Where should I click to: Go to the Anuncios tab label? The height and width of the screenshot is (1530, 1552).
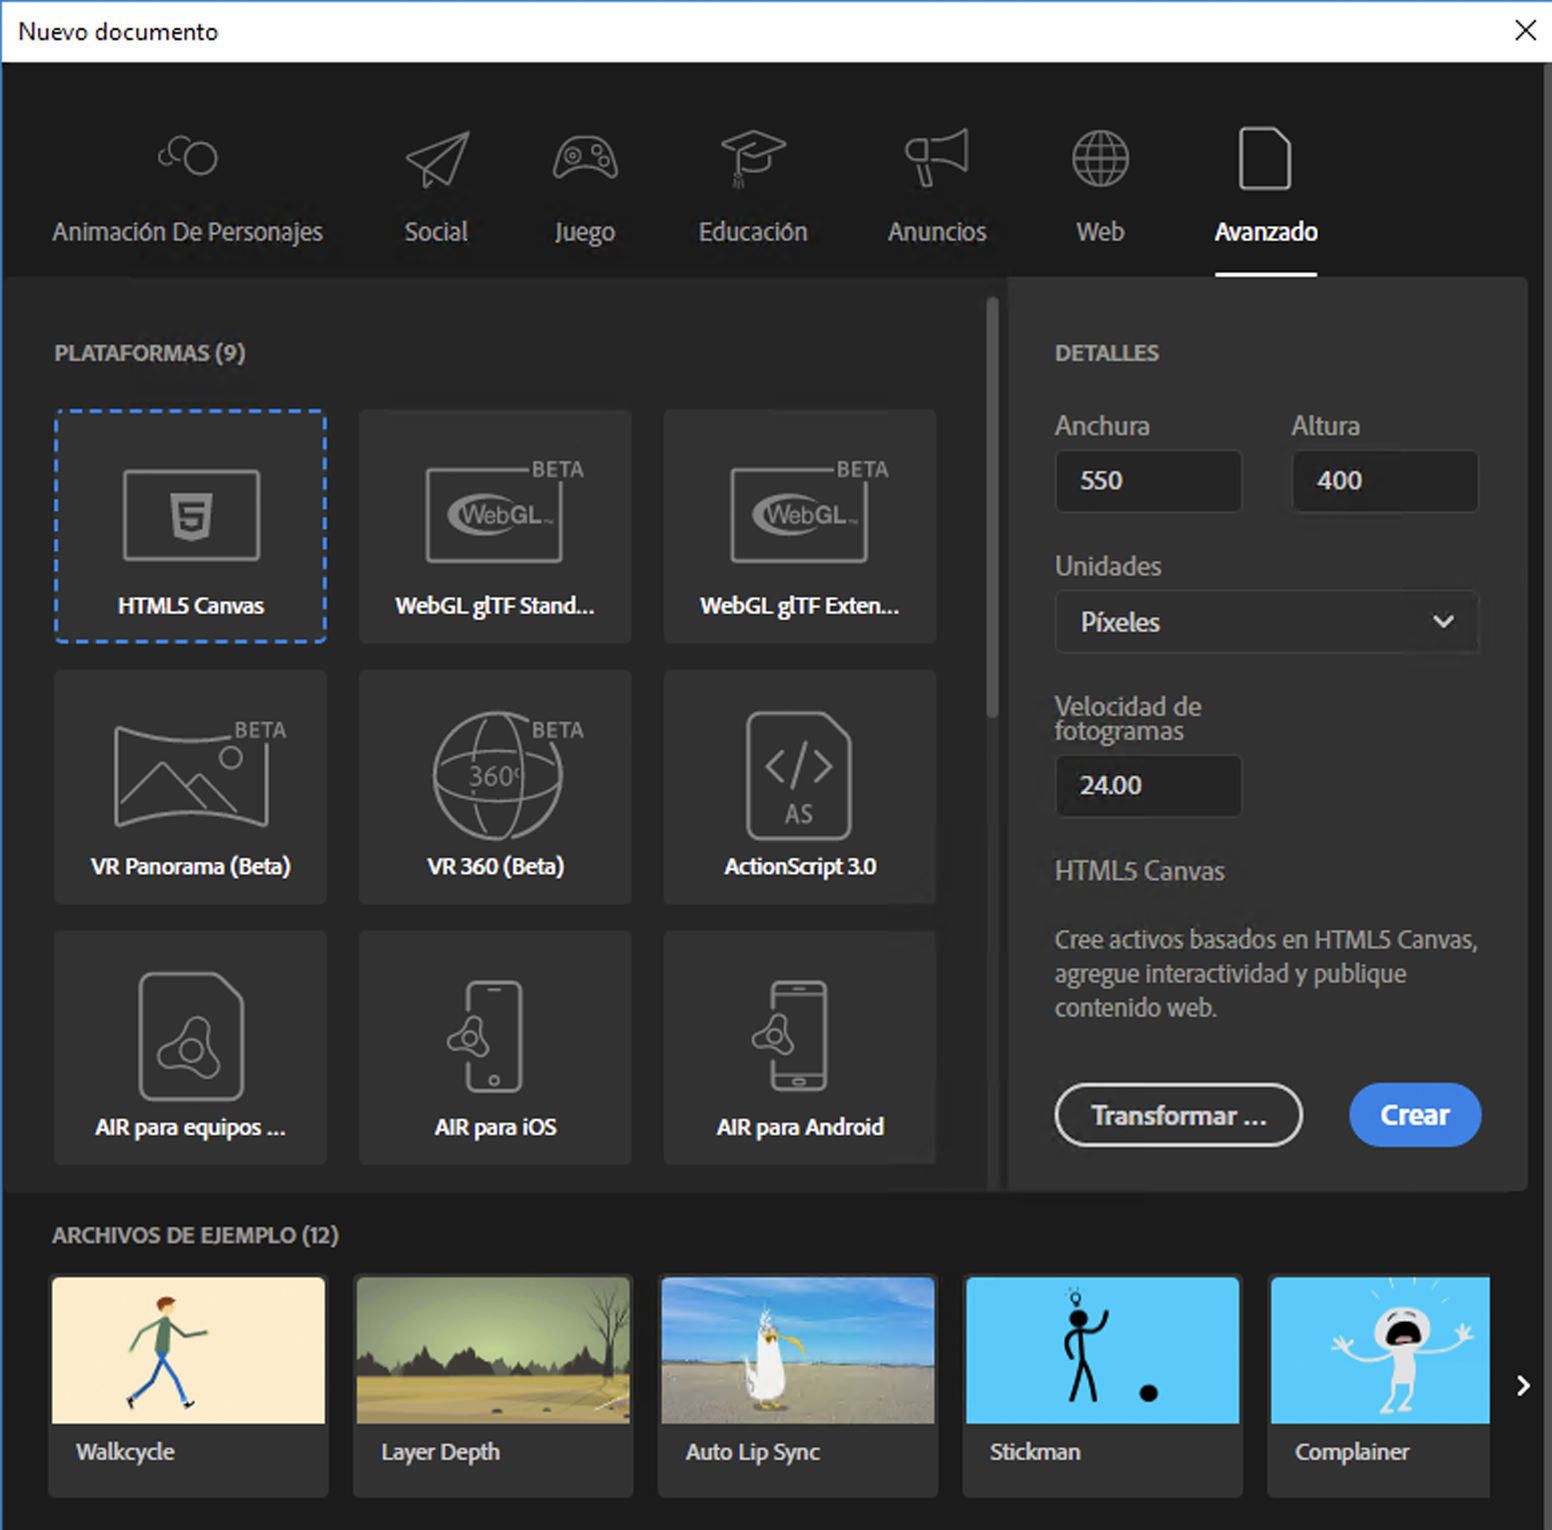tap(937, 232)
